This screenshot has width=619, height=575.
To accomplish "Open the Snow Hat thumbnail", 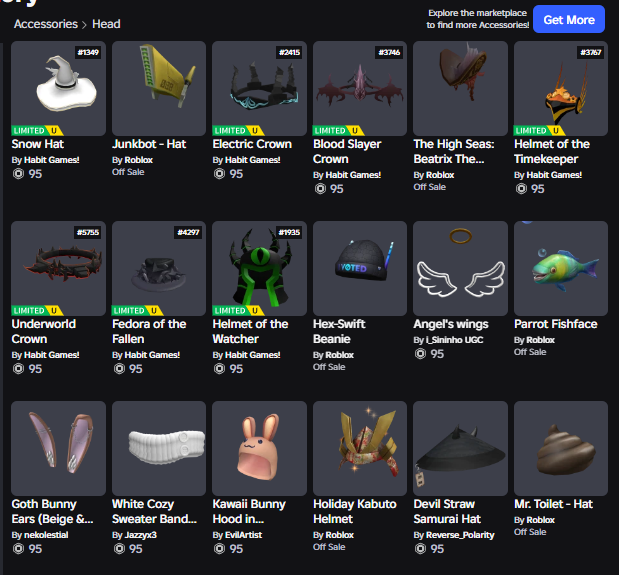I will 58,88.
